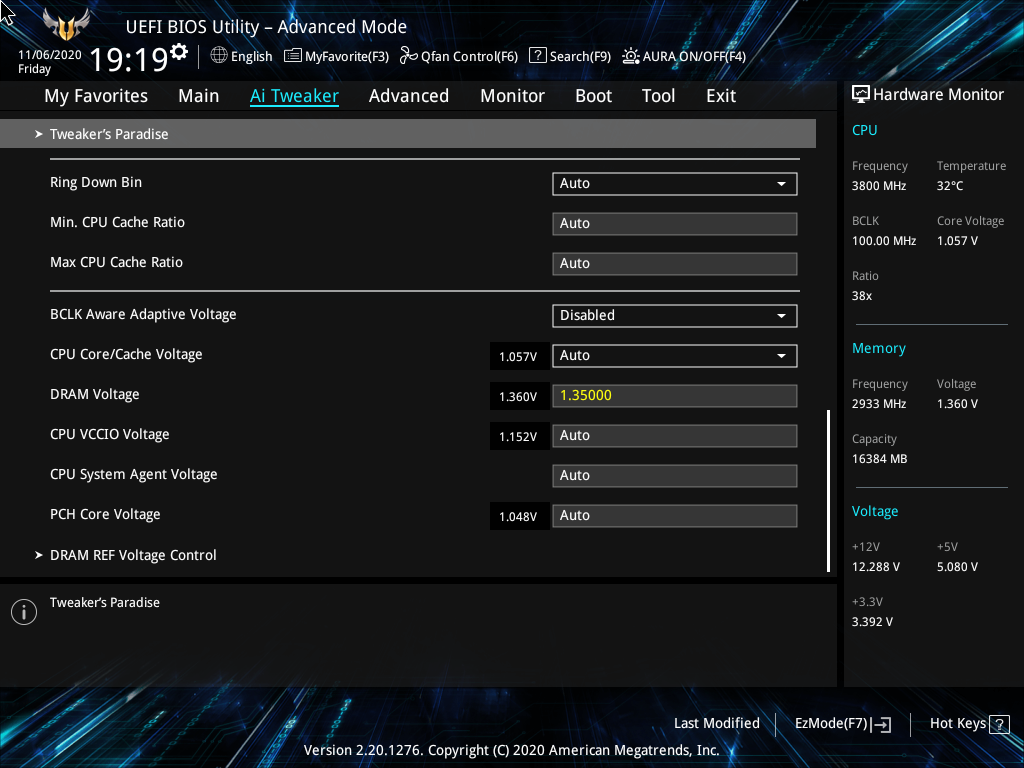Screen dimensions: 1024x768
Task: Show the Hot Keys list
Action: [969, 724]
